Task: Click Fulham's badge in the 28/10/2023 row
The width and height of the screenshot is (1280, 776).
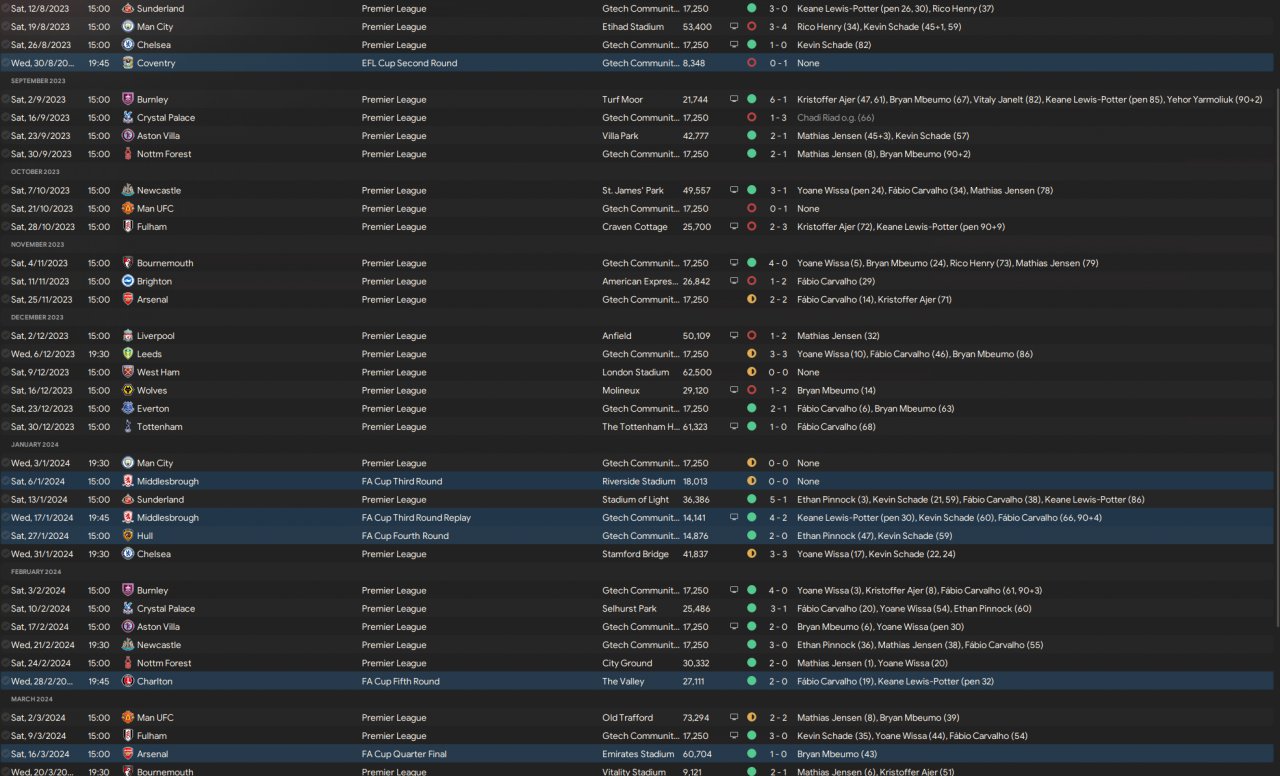Action: pyautogui.click(x=127, y=227)
